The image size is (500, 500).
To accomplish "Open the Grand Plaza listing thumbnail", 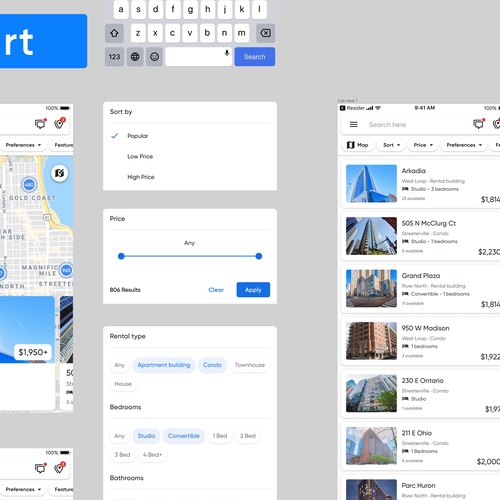I will (371, 288).
